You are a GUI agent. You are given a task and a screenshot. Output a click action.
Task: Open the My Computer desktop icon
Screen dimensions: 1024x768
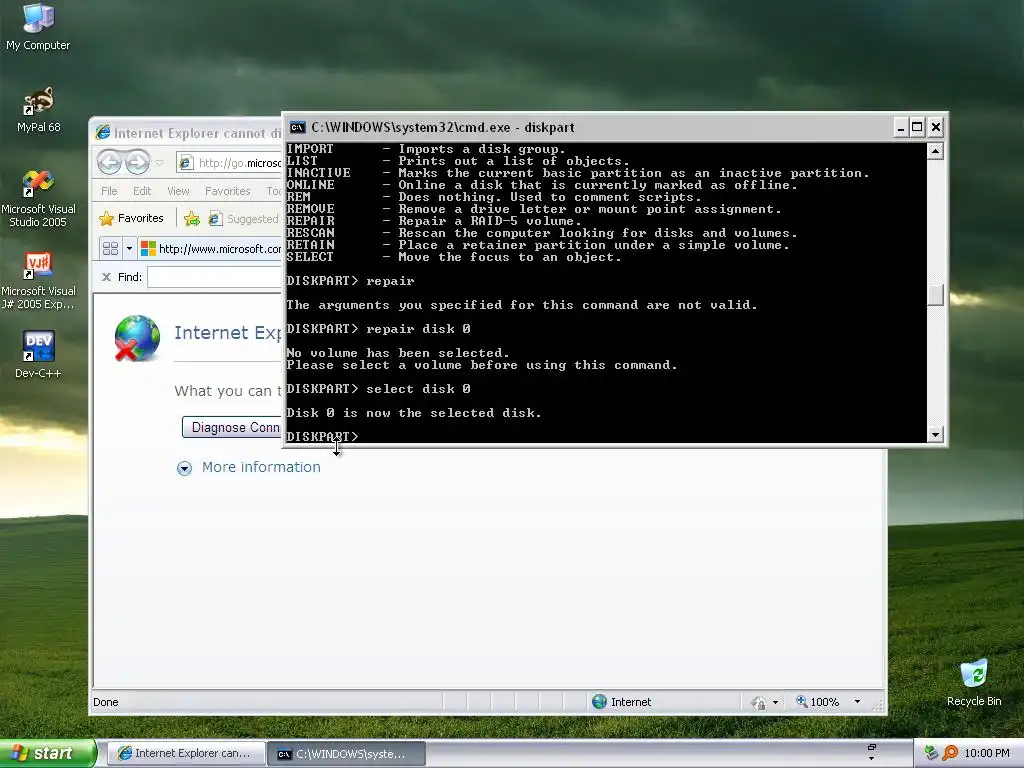pyautogui.click(x=38, y=27)
